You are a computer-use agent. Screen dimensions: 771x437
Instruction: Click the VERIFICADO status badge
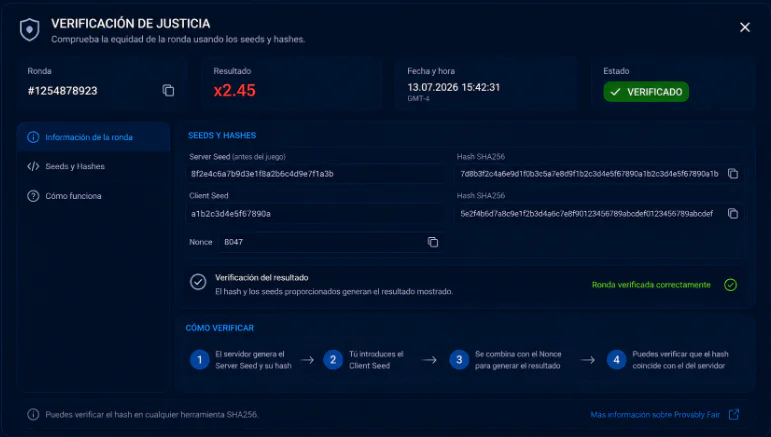tap(646, 92)
